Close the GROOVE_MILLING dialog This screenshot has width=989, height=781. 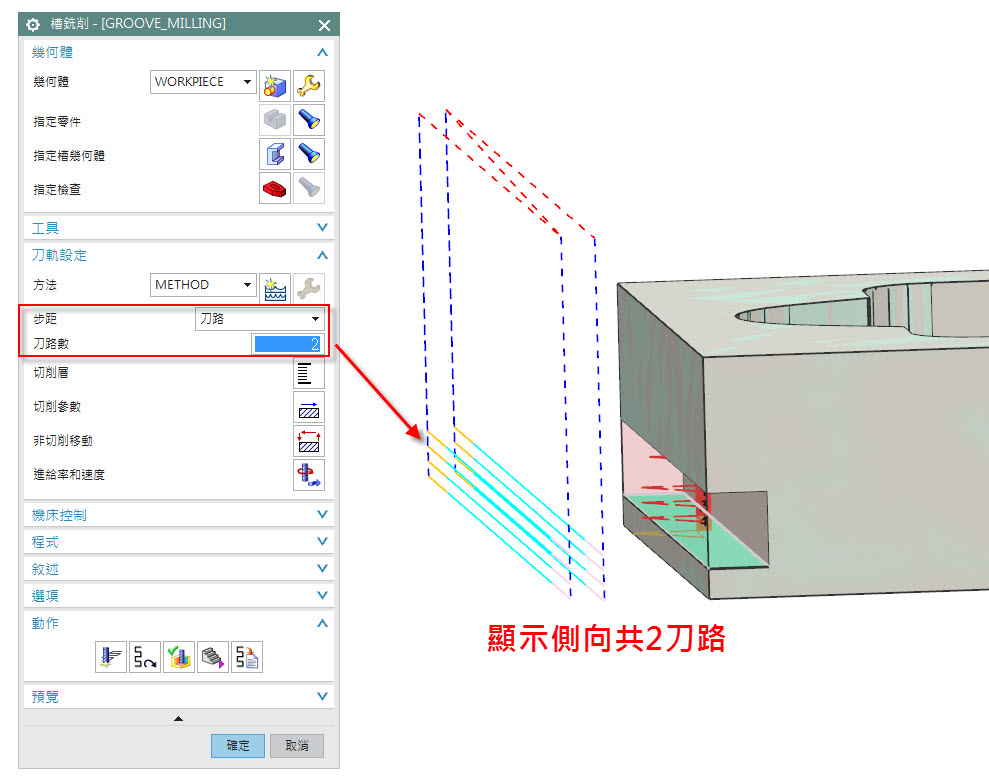[x=324, y=25]
